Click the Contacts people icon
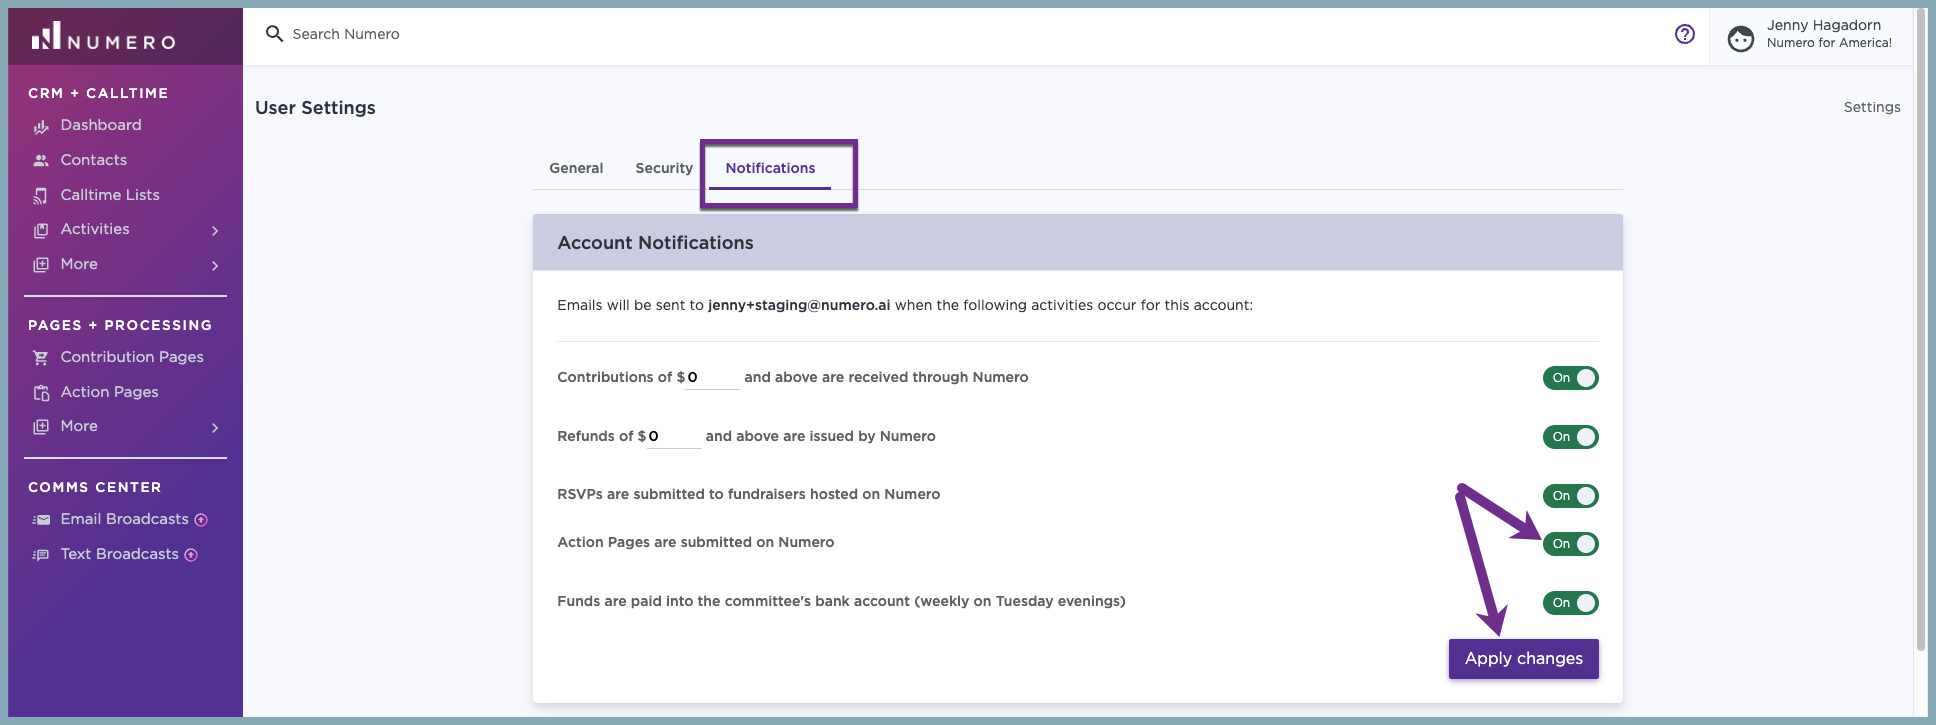 [41, 160]
